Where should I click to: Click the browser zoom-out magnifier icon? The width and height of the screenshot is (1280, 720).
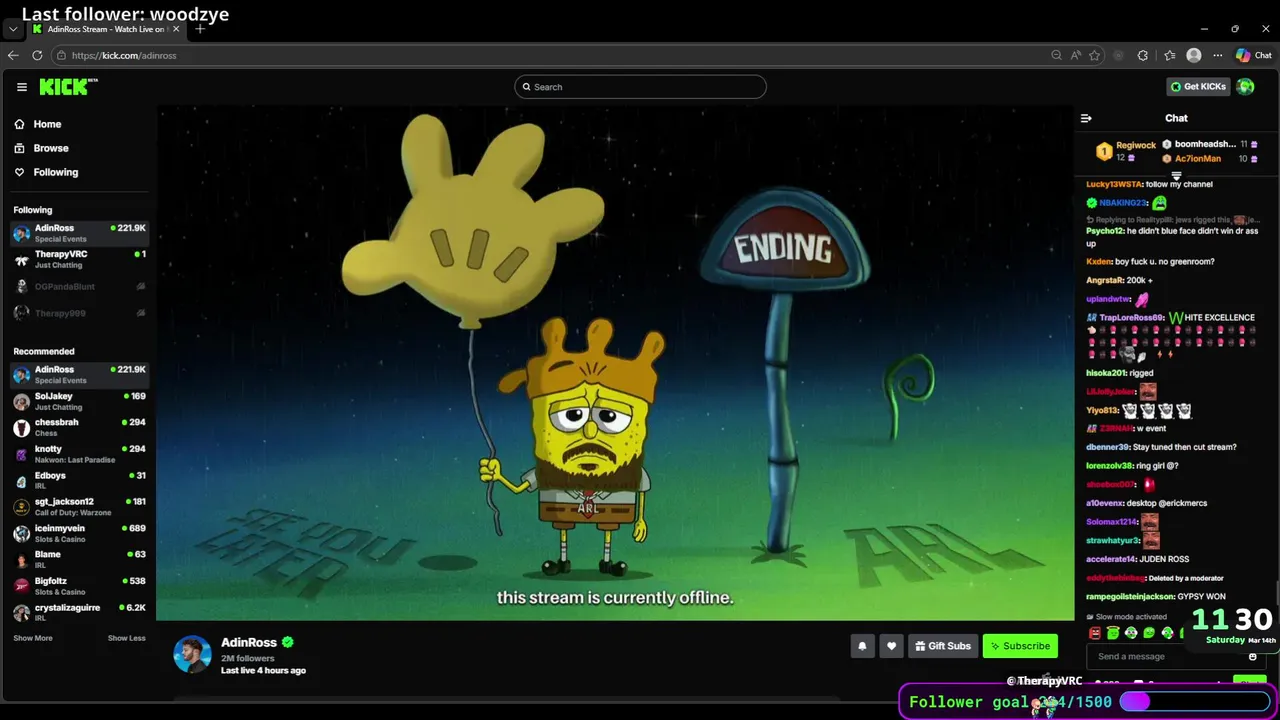(1056, 55)
